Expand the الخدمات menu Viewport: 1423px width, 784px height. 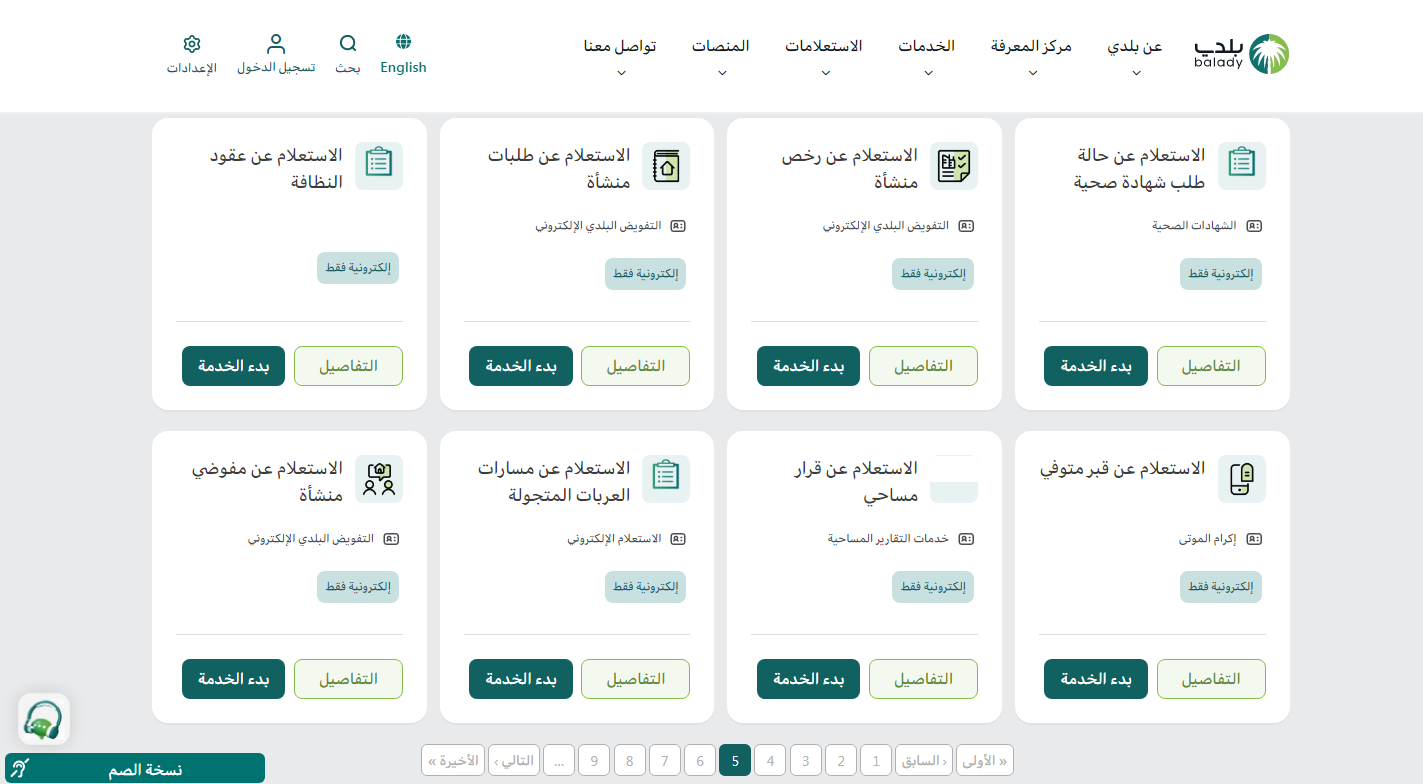926,56
